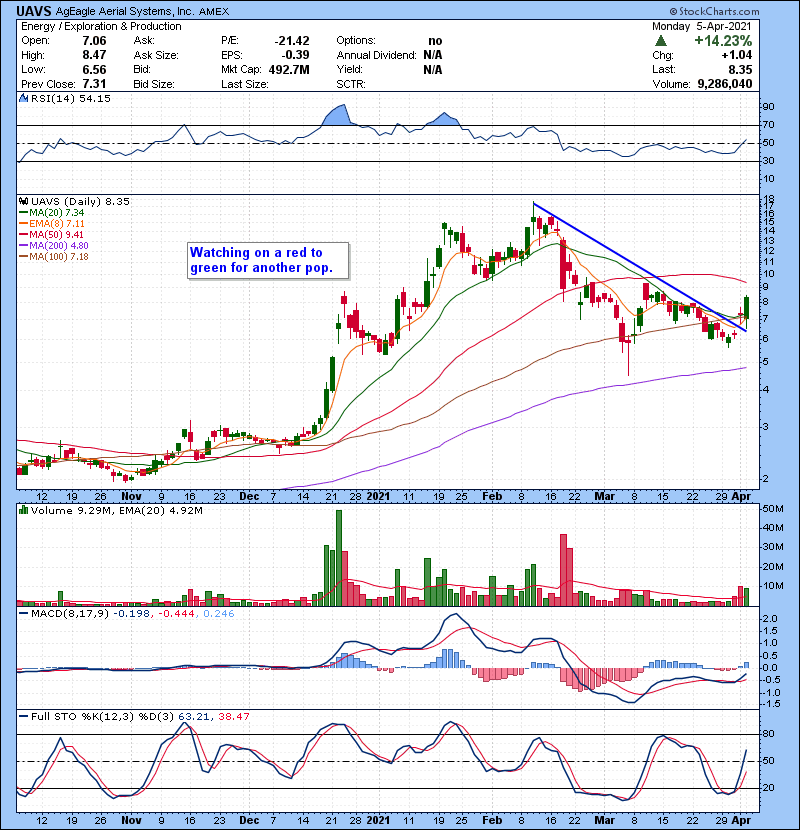Viewport: 800px width, 830px height.
Task: Click the AMEX exchange label
Action: tap(216, 11)
